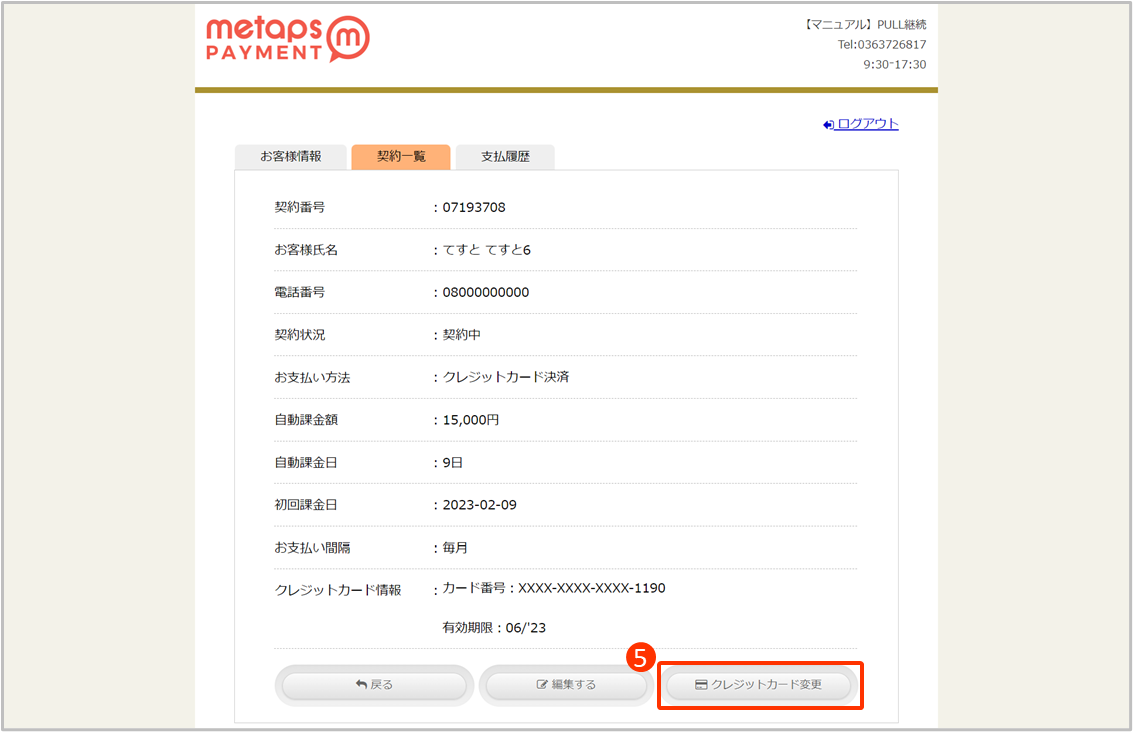Switch to the 支払履歴 tab
Screen dimensions: 1133x732
point(505,157)
